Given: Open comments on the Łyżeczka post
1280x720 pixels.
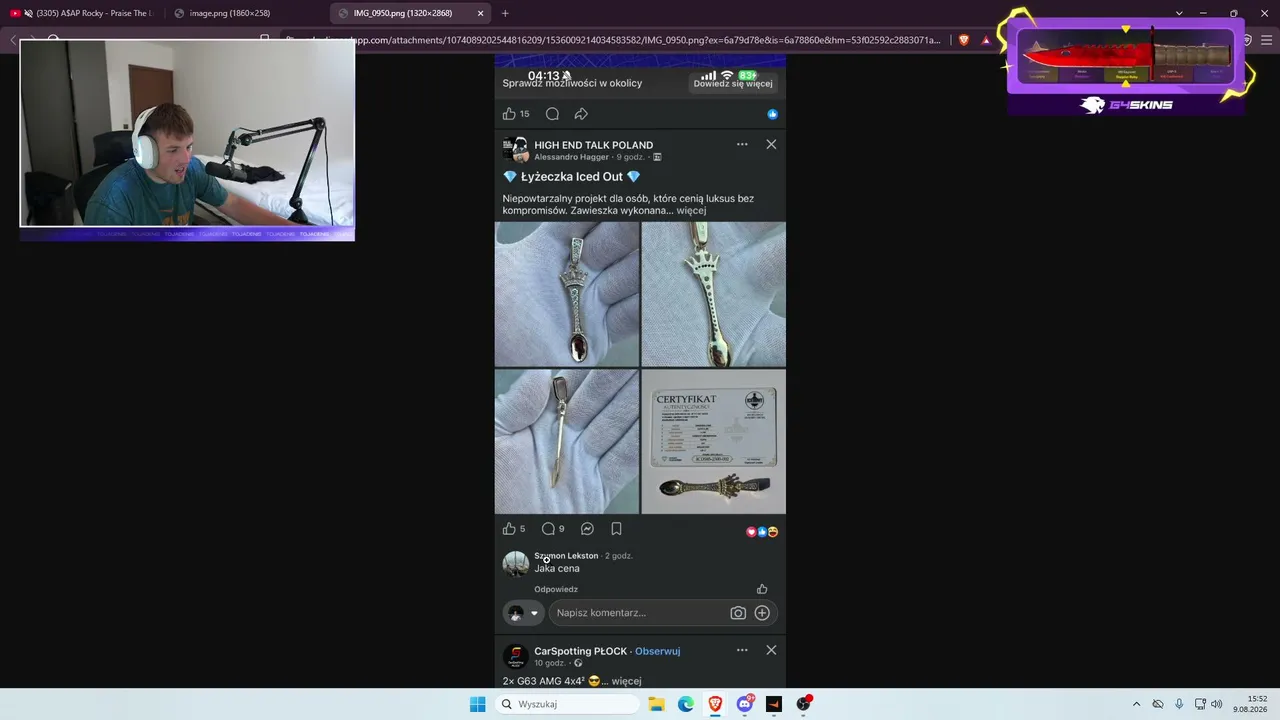Looking at the screenshot, I should [x=548, y=529].
